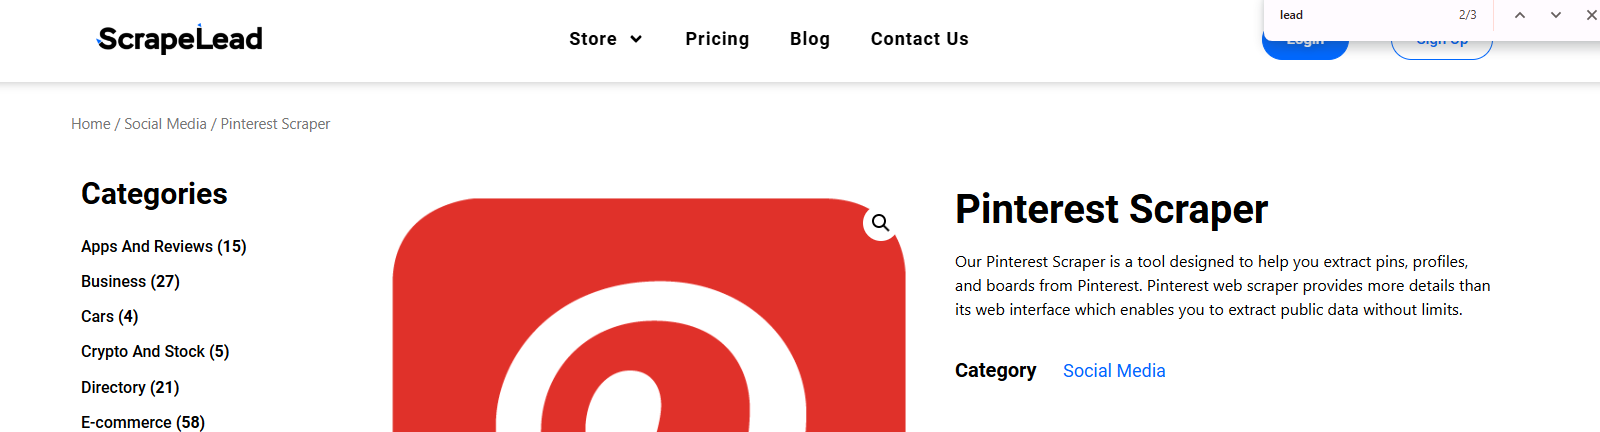
Task: Go to next find result arrow
Action: (1556, 15)
